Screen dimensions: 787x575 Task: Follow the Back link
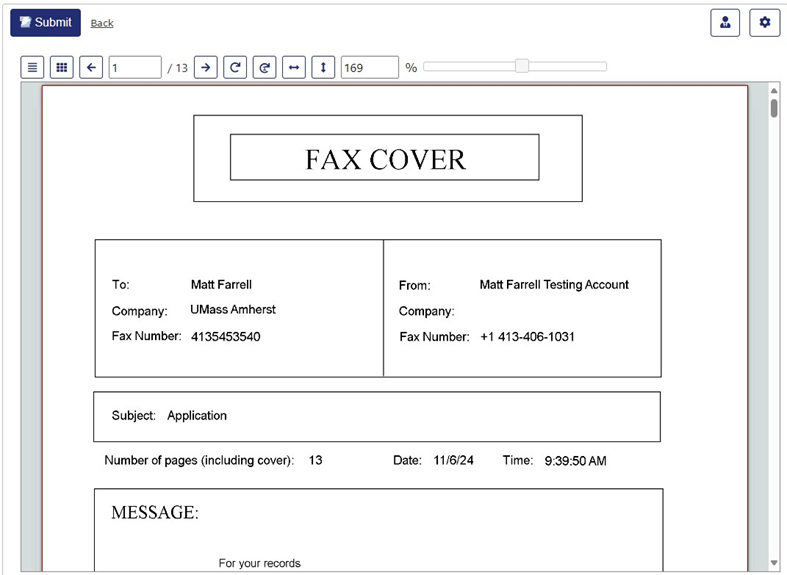pyautogui.click(x=102, y=23)
